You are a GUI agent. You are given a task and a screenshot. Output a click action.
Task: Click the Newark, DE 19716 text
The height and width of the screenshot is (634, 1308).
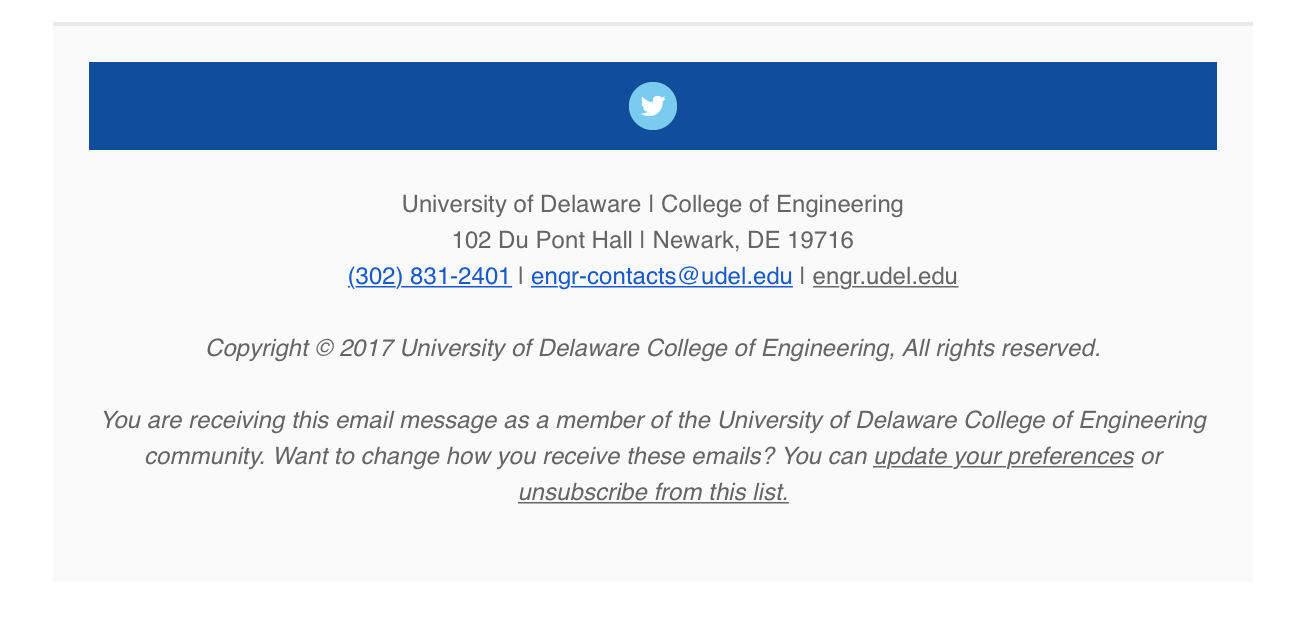click(x=753, y=240)
